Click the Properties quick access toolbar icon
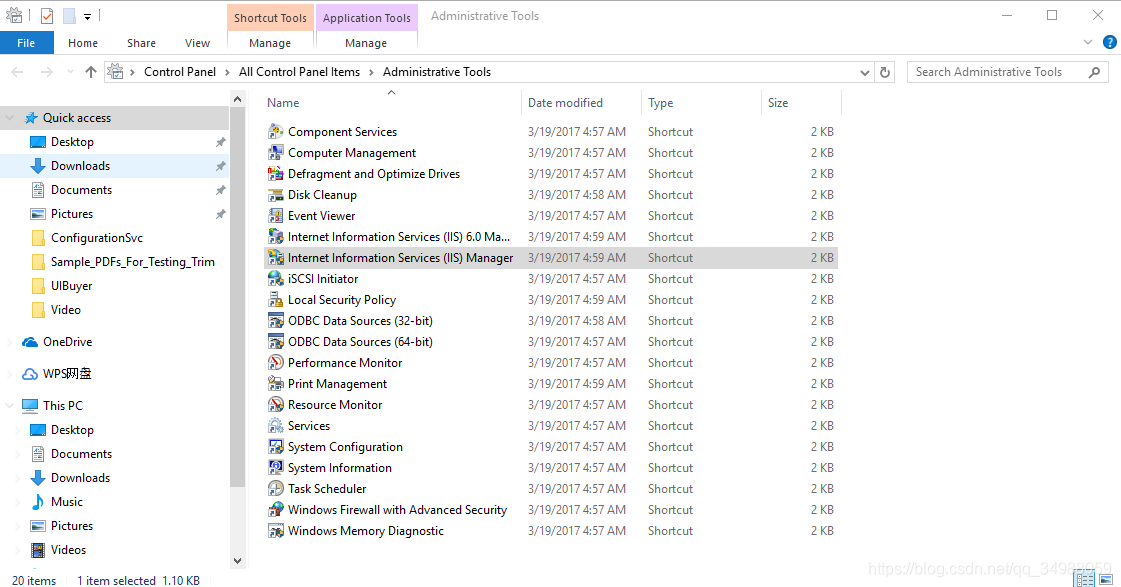Viewport: 1121px width, 587px height. tap(47, 16)
